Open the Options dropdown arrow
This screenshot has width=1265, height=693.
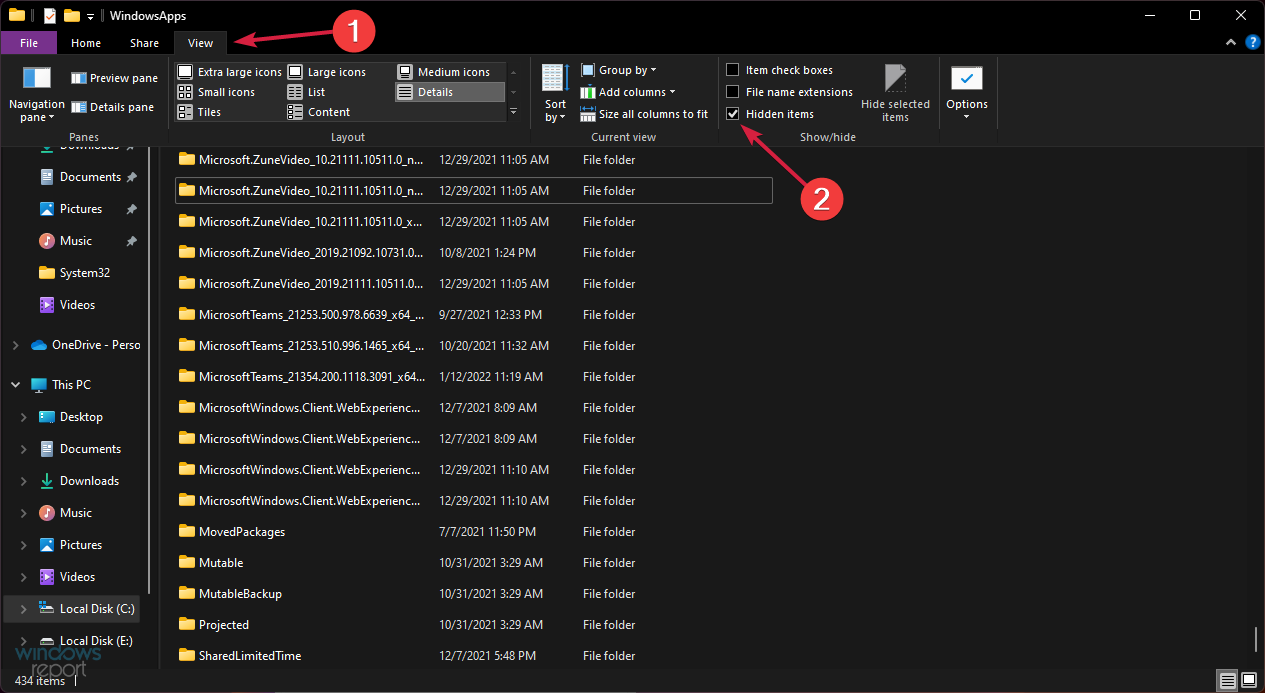(967, 117)
